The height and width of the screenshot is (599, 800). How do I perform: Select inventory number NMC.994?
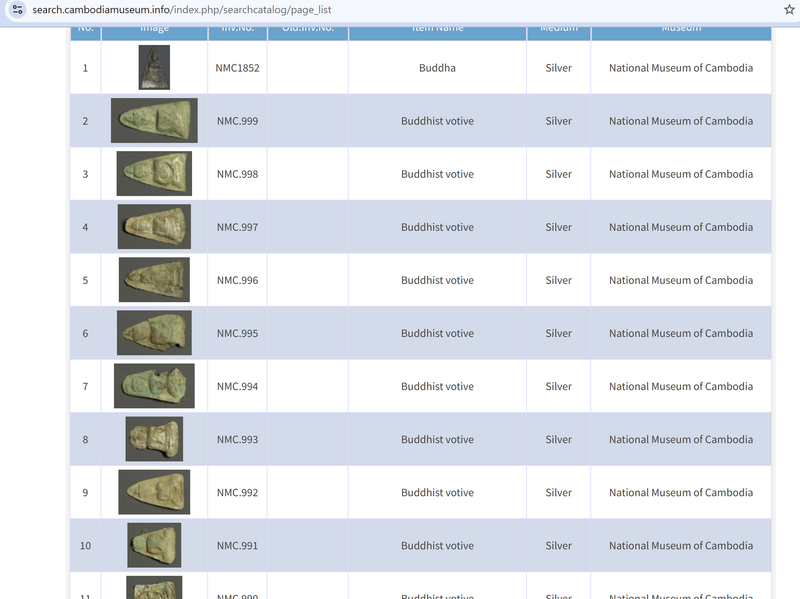coord(237,386)
